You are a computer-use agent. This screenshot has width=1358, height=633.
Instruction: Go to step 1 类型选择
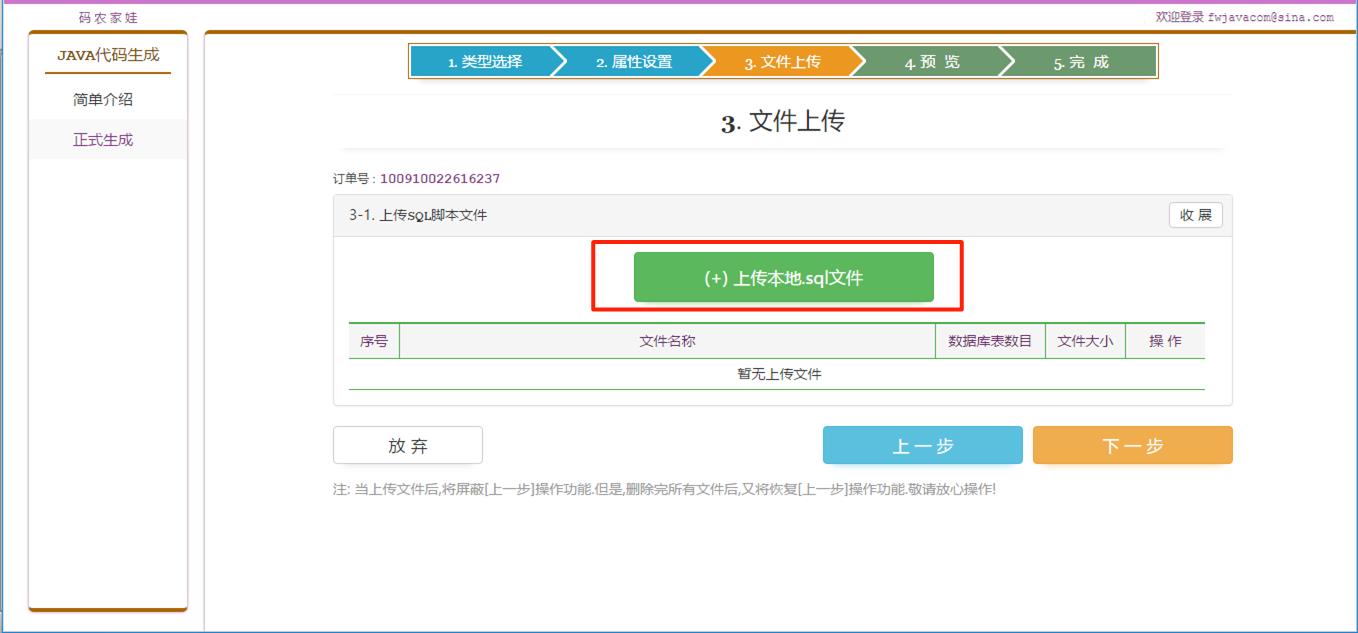point(484,62)
